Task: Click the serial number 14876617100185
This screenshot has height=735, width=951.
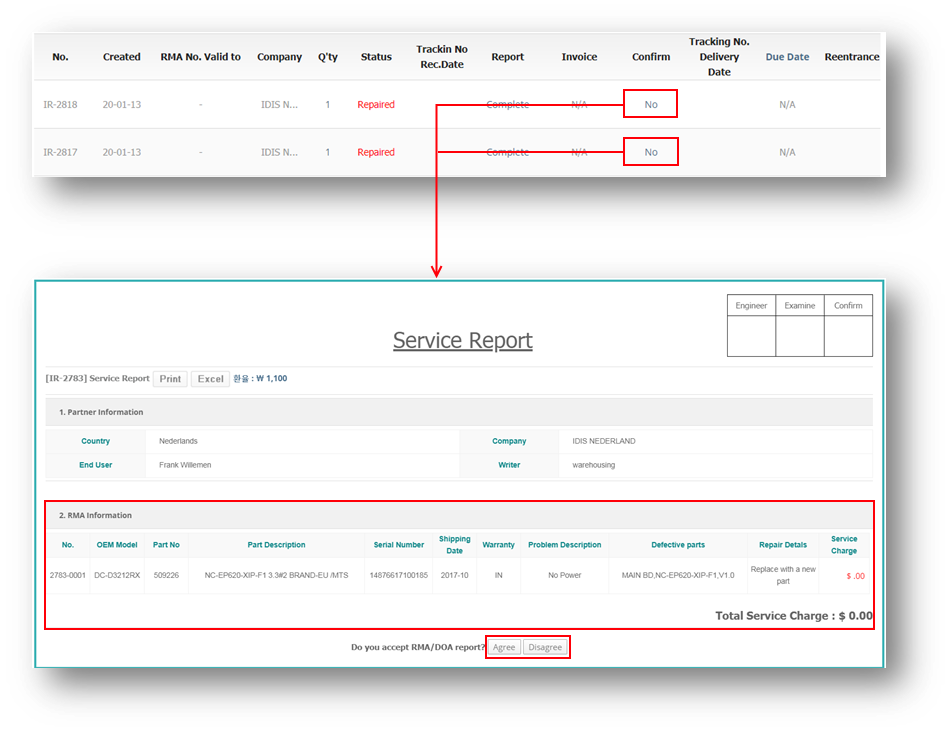Action: (398, 575)
